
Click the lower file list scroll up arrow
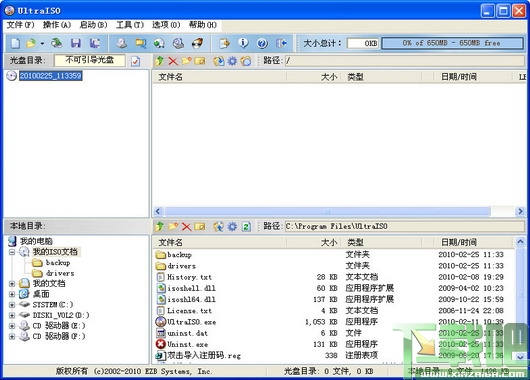[x=520, y=241]
